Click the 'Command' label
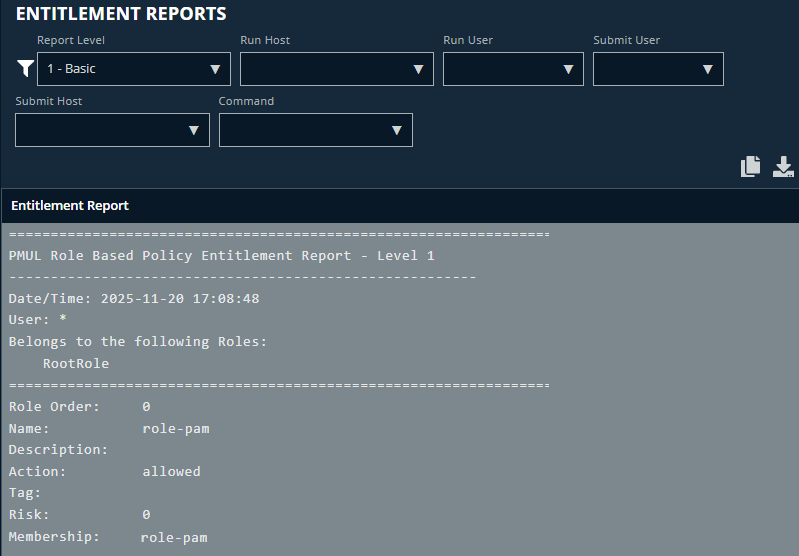Viewport: 799px width, 556px height. pyautogui.click(x=246, y=101)
